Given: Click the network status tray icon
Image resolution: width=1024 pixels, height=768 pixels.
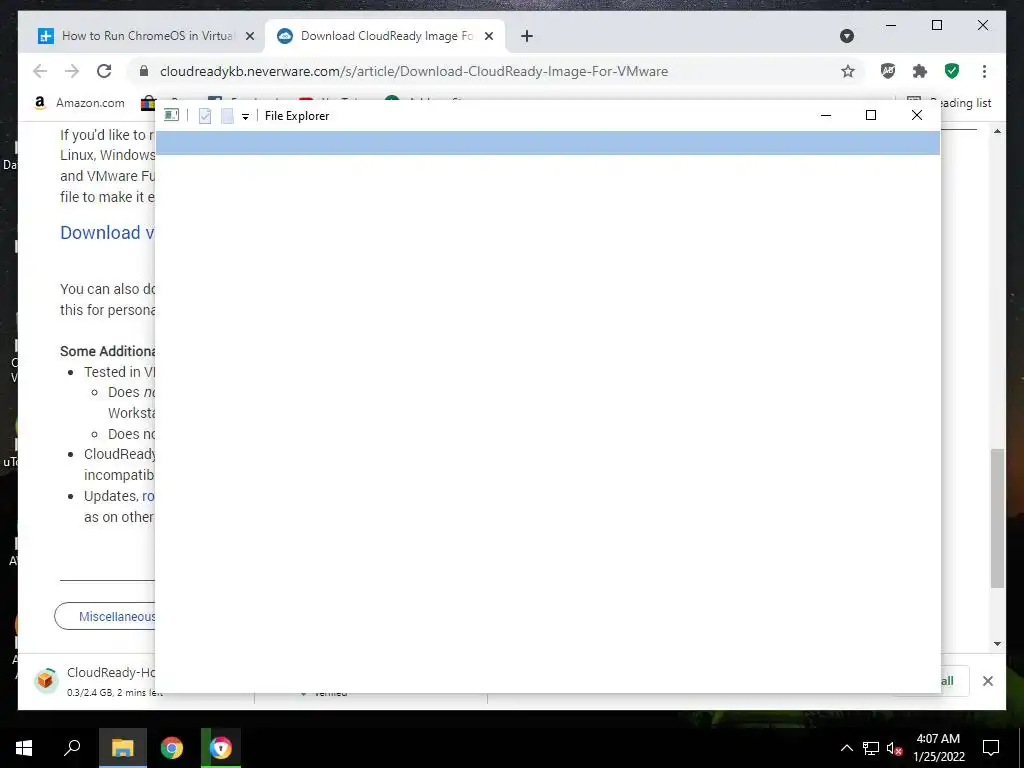Looking at the screenshot, I should (x=871, y=748).
